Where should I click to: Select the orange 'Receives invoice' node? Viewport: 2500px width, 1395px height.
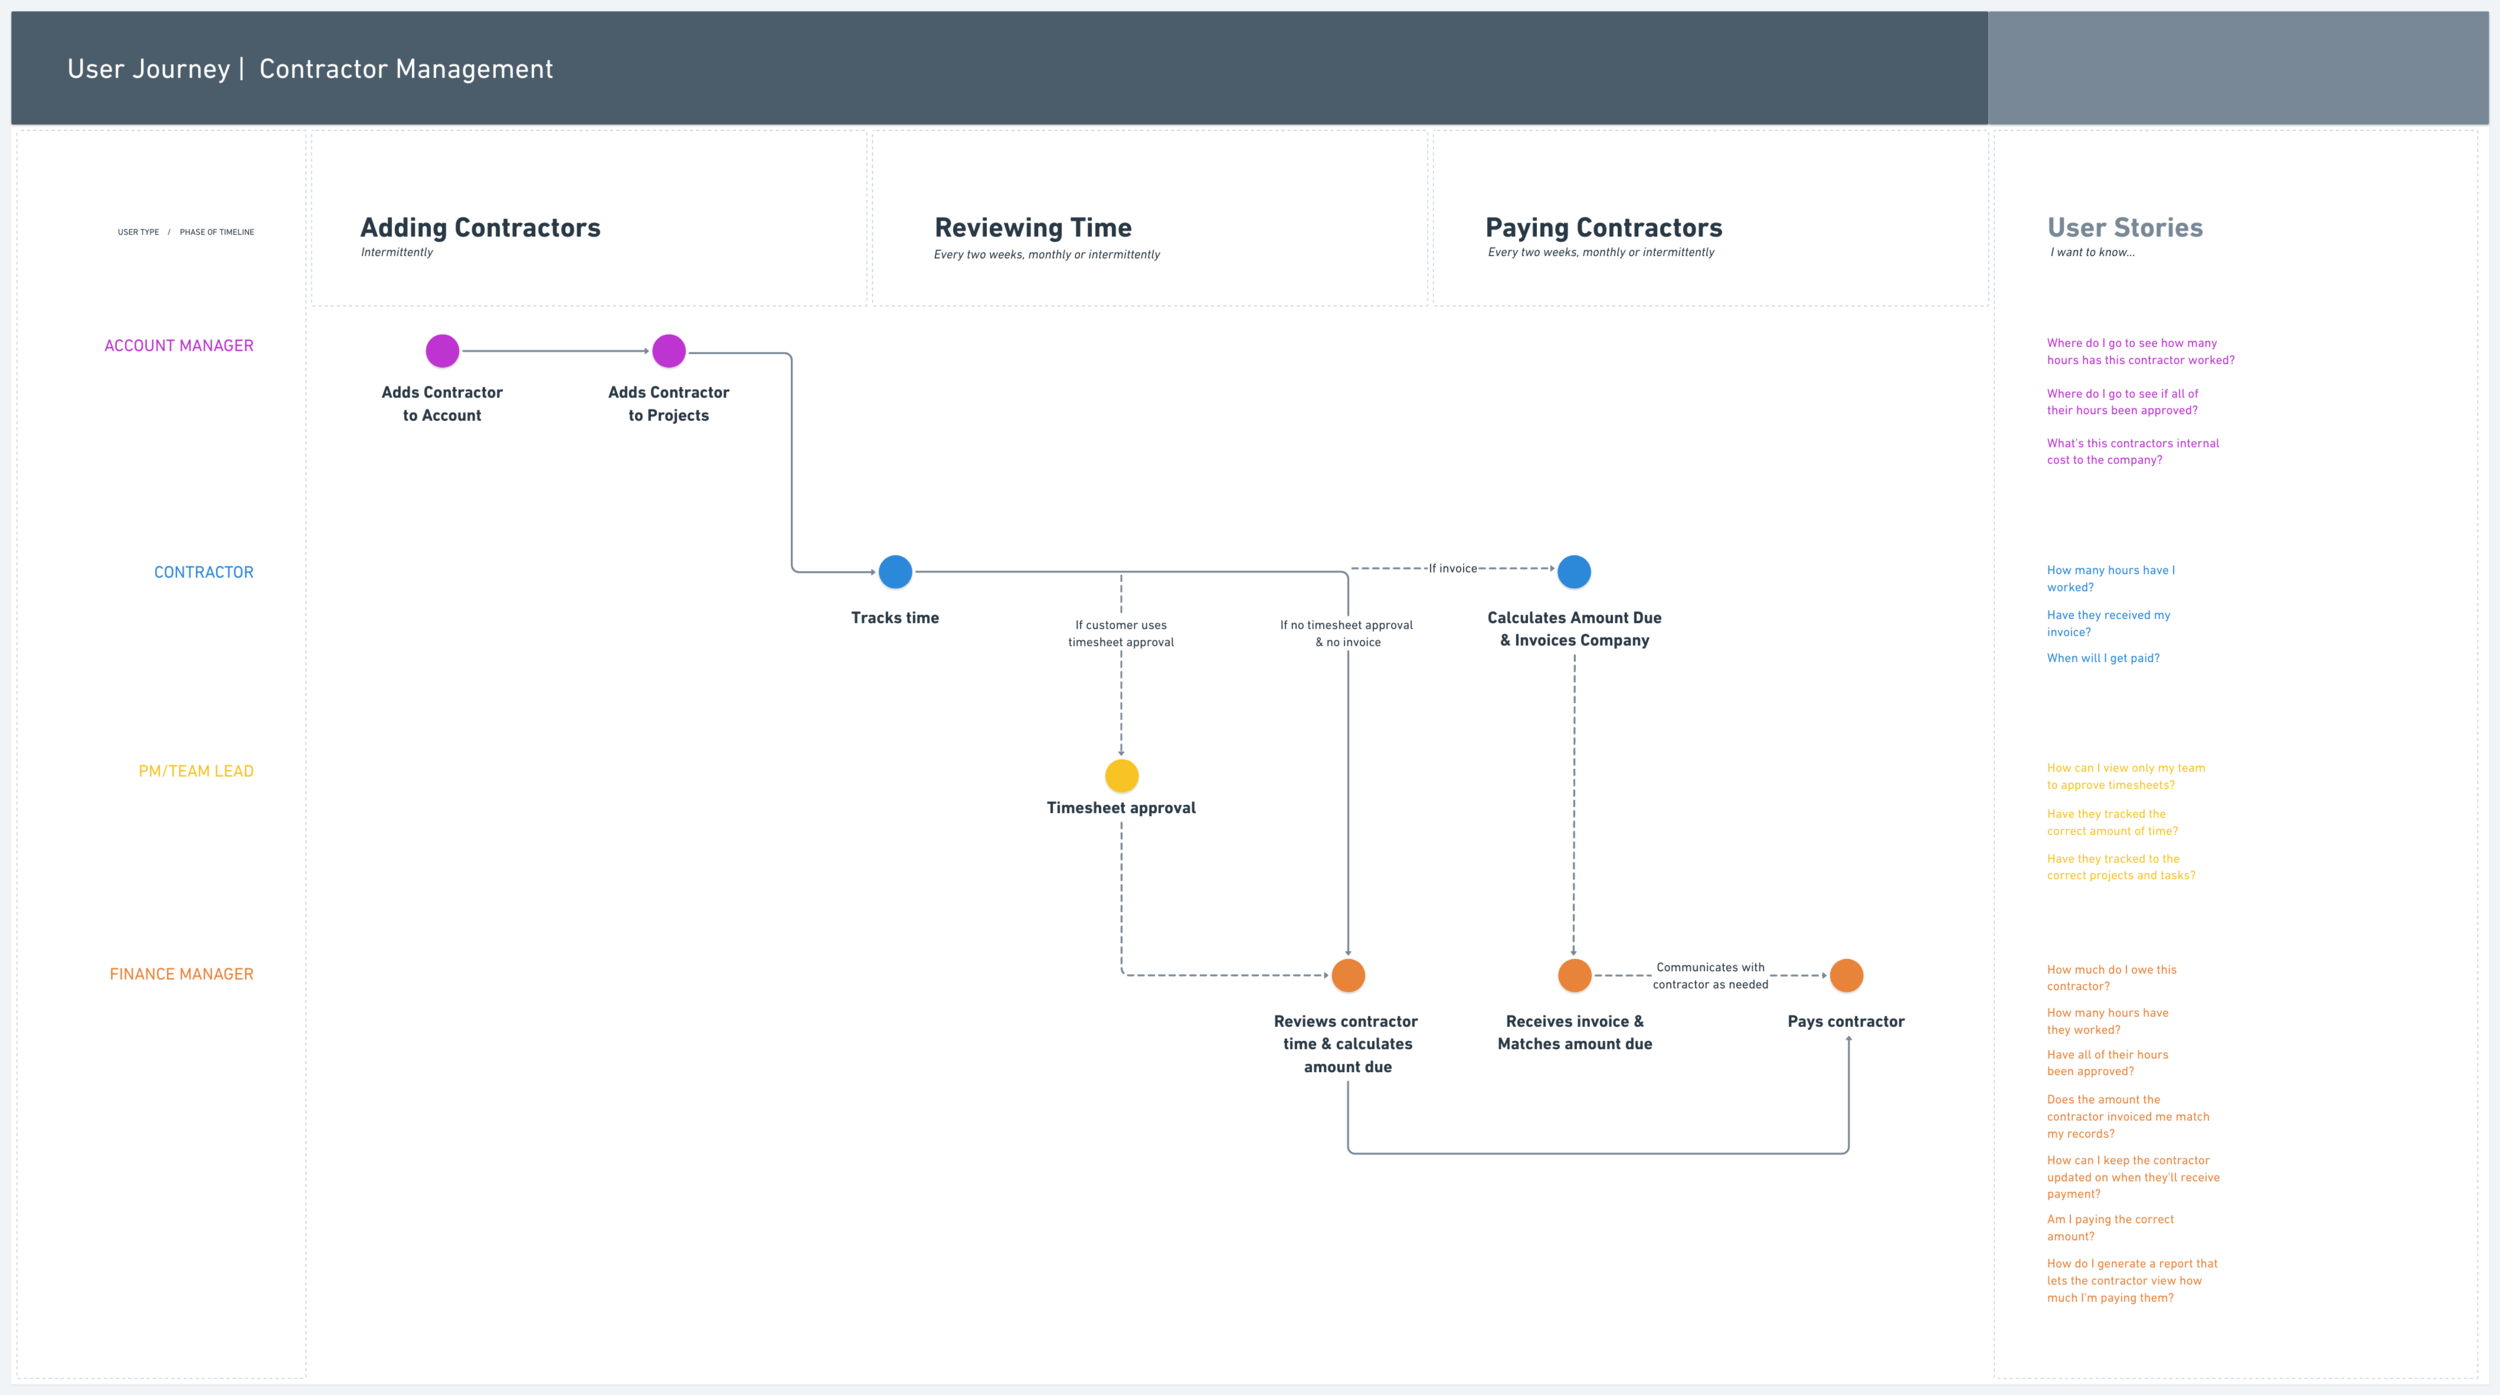[x=1574, y=975]
